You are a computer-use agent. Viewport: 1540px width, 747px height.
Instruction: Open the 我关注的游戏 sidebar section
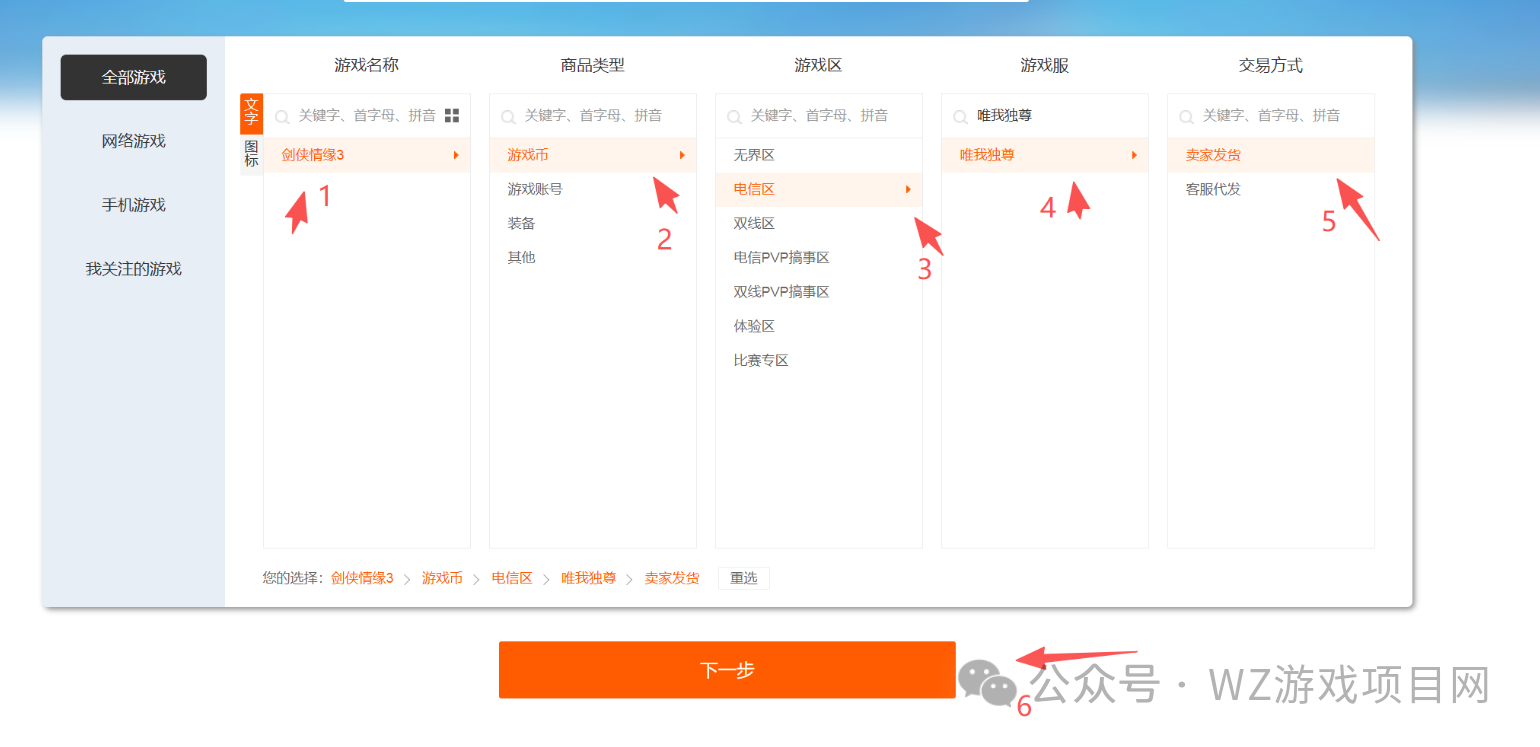(133, 268)
